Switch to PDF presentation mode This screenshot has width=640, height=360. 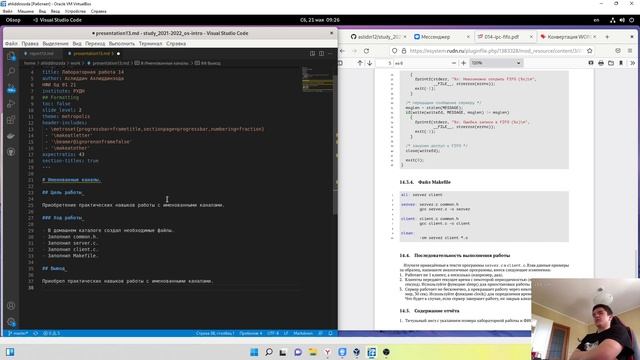[x=591, y=63]
